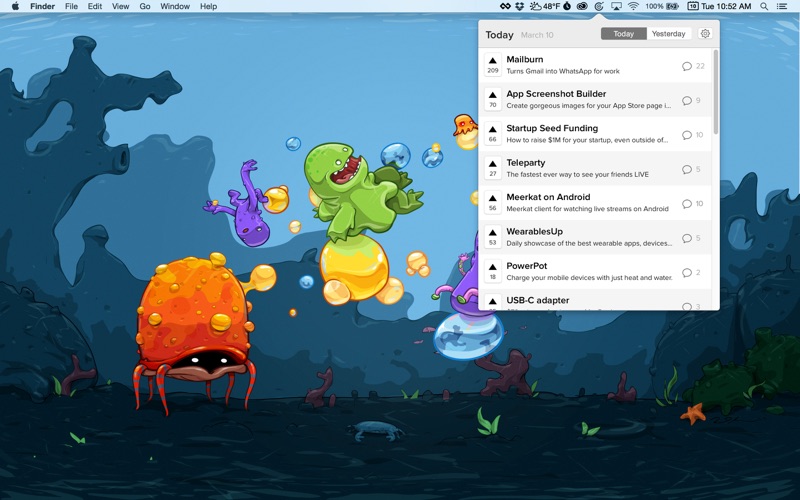Screen dimensions: 800x500
Task: Open comments for PowerPot
Action: pyautogui.click(x=691, y=272)
